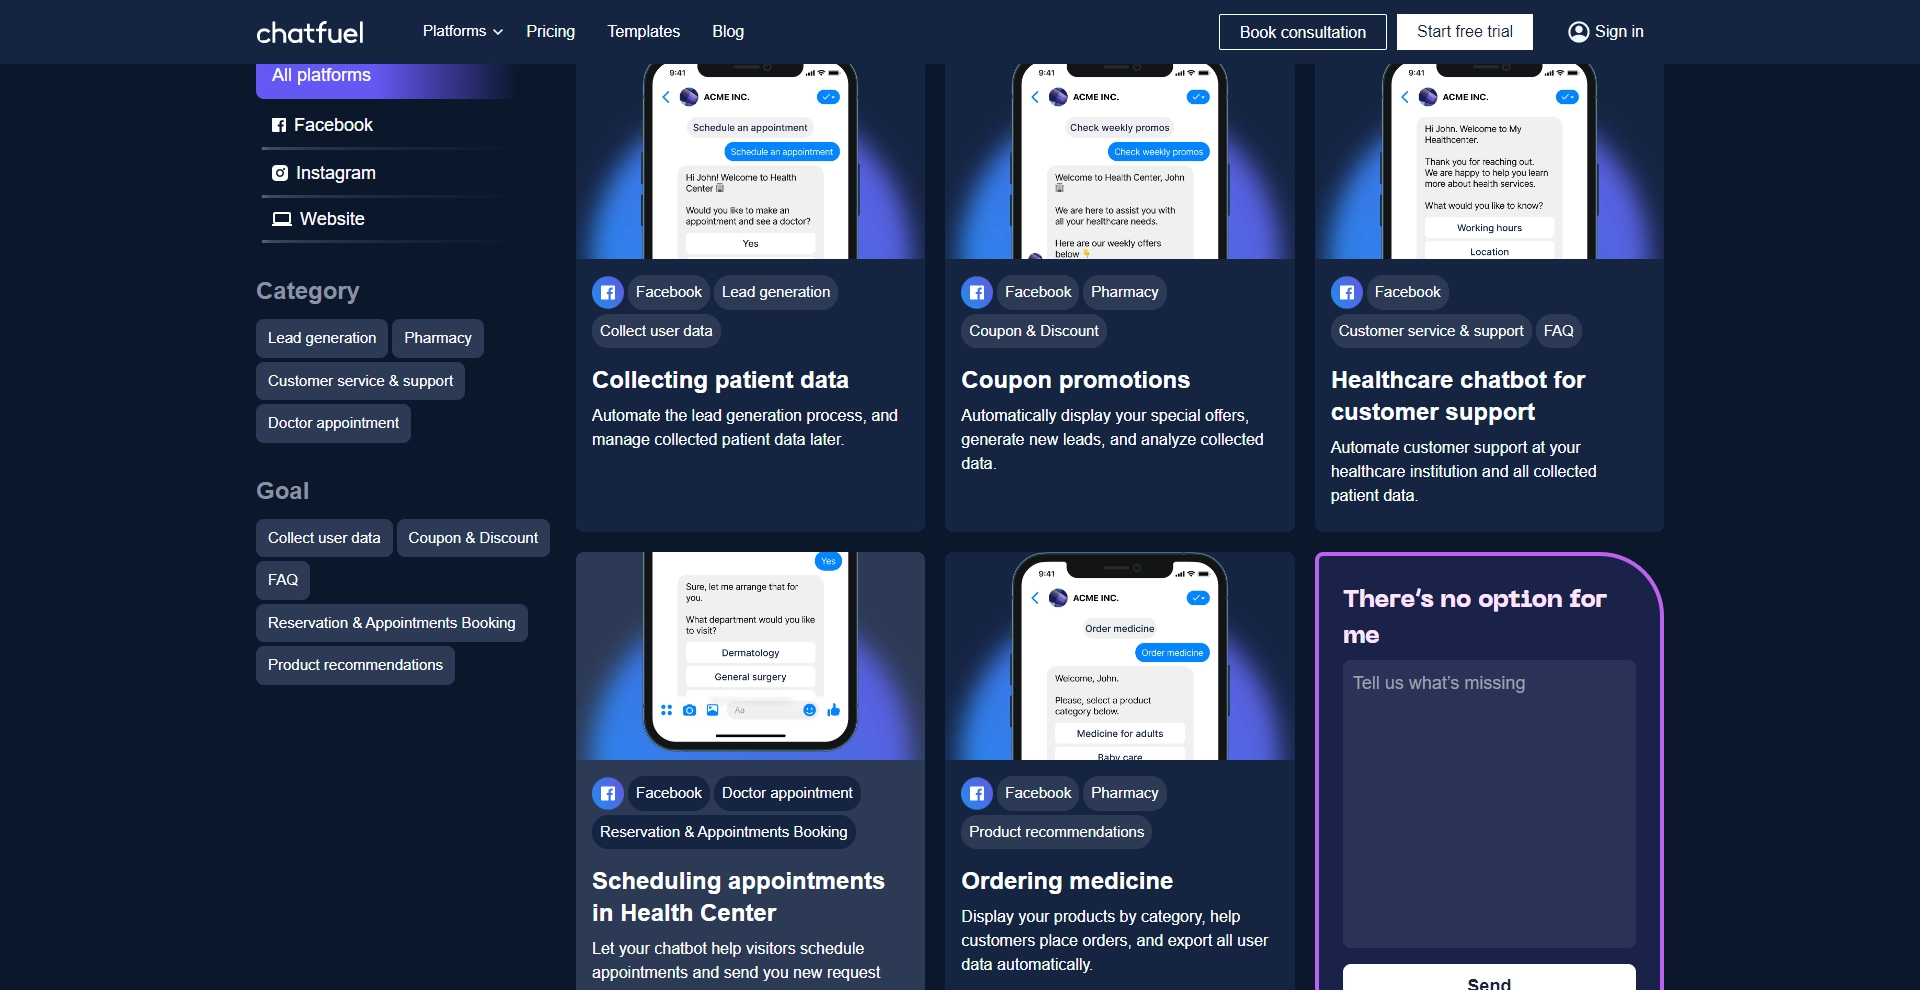Click the Chatfuel logo

tap(310, 32)
